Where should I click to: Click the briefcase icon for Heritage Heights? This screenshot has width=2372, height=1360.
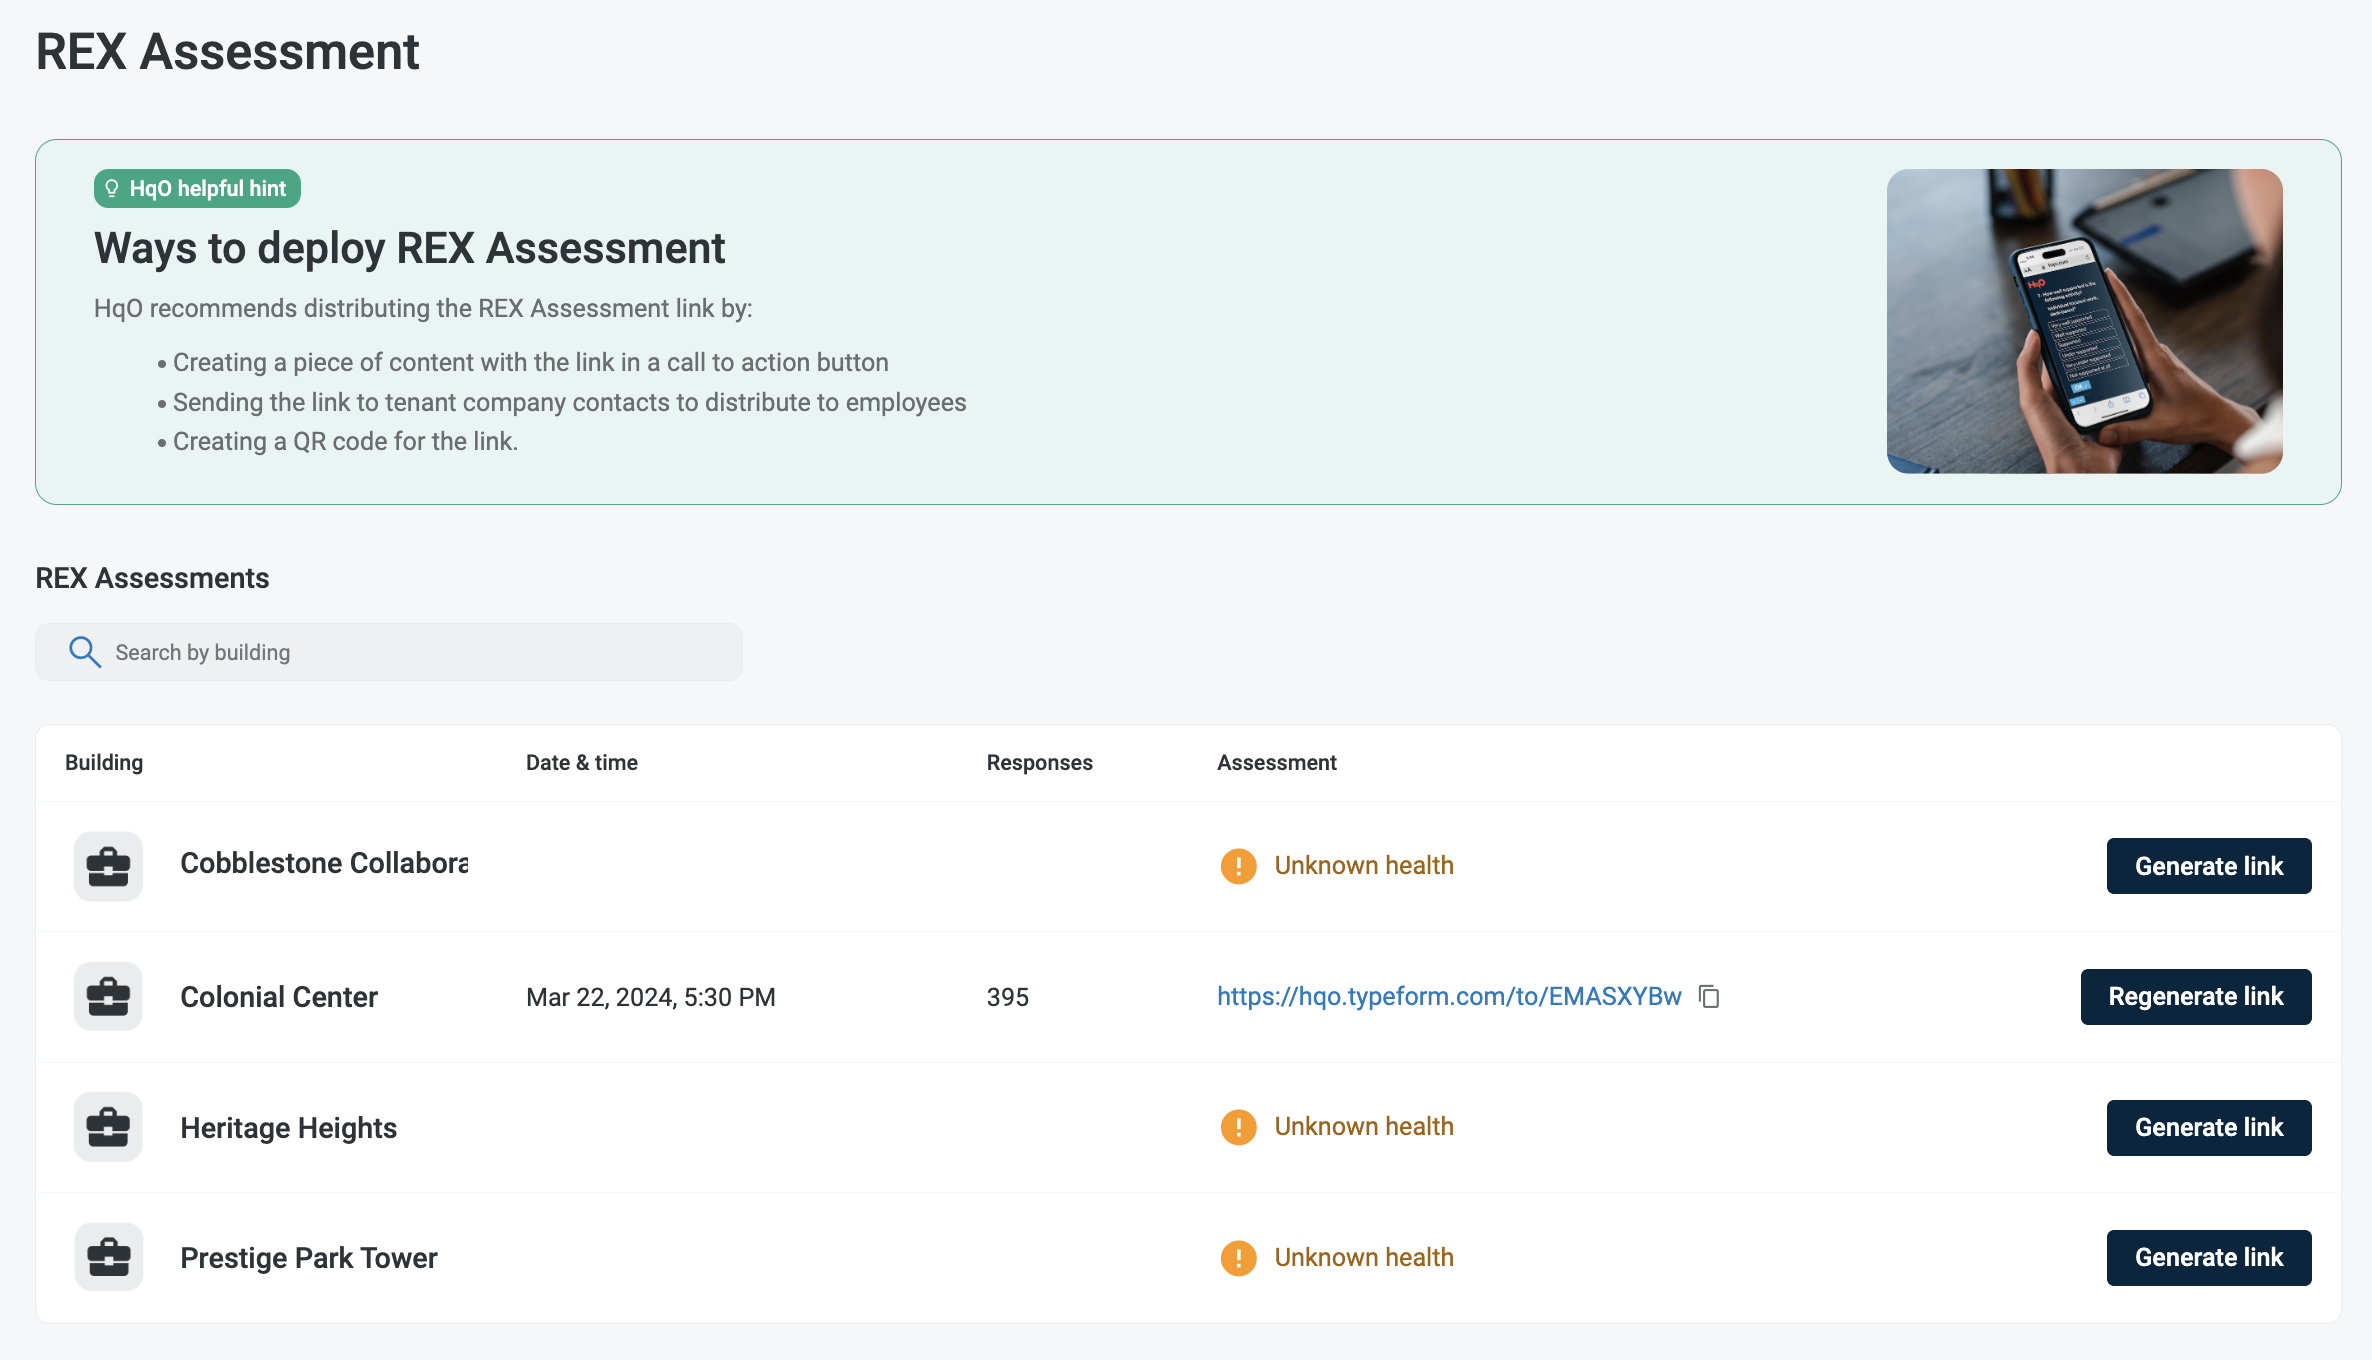pos(108,1127)
